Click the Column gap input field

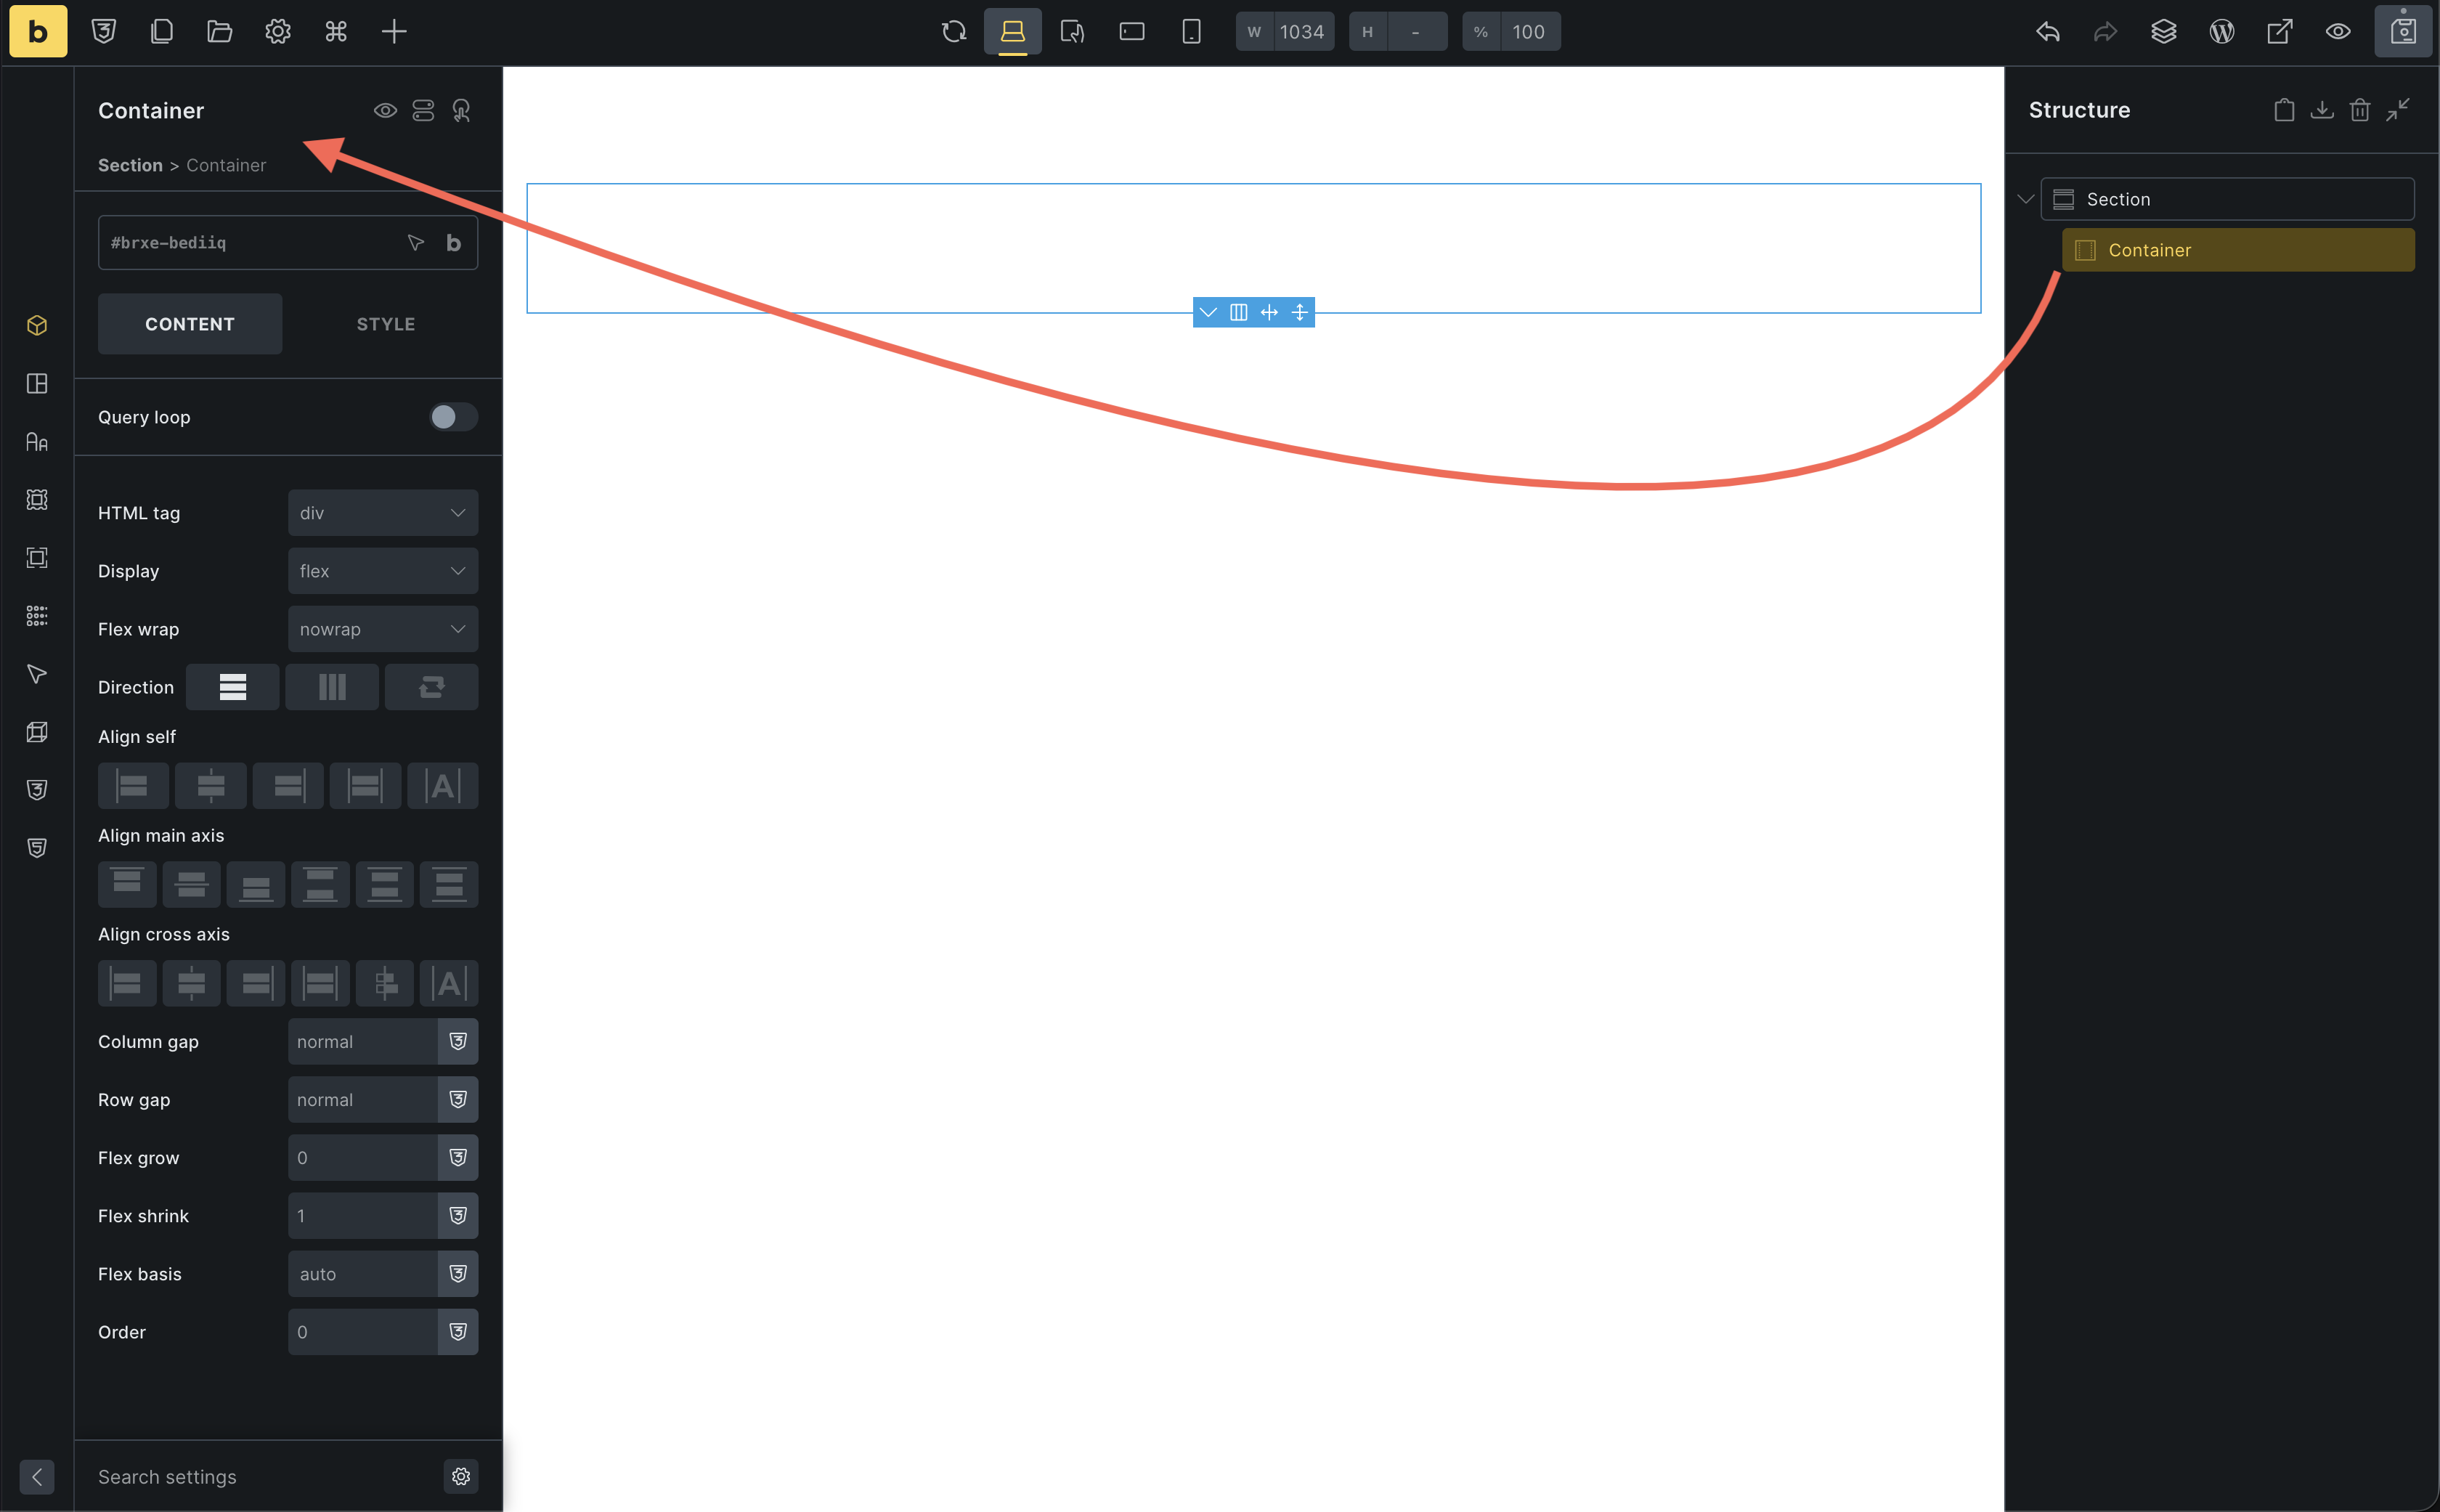click(x=362, y=1041)
